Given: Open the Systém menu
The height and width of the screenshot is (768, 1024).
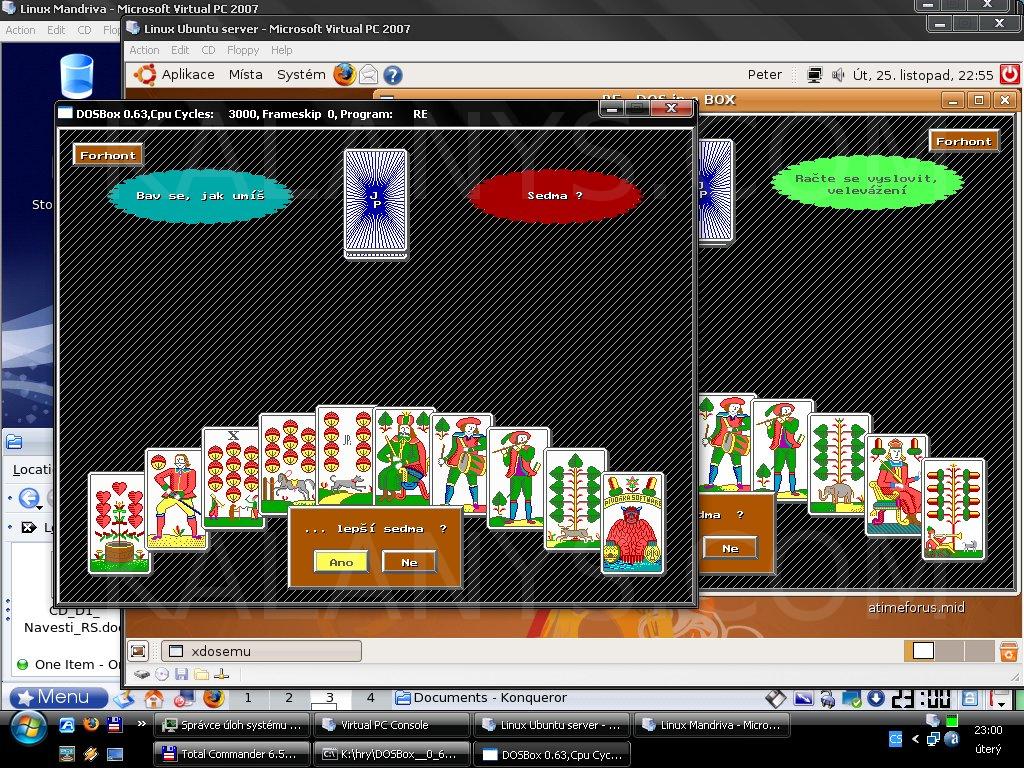Looking at the screenshot, I should pos(301,74).
